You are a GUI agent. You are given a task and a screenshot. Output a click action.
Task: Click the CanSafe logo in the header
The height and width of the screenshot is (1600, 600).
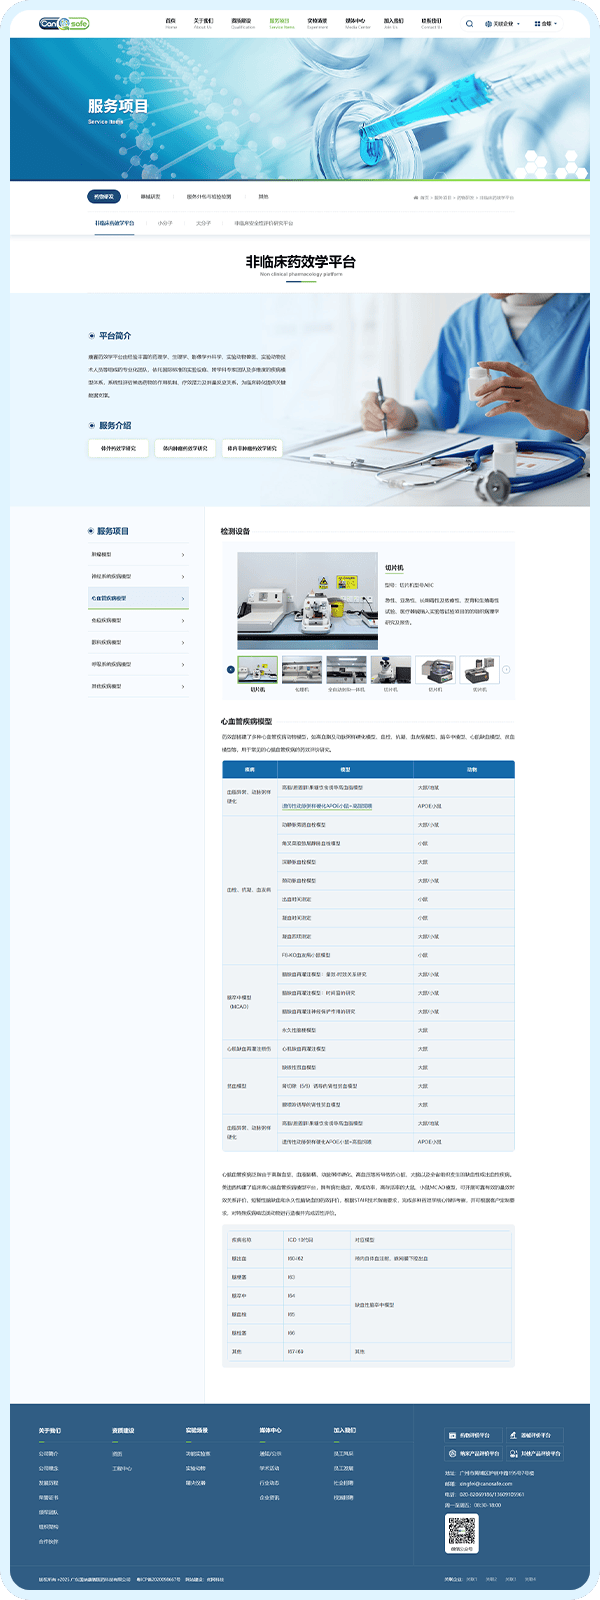(x=64, y=23)
